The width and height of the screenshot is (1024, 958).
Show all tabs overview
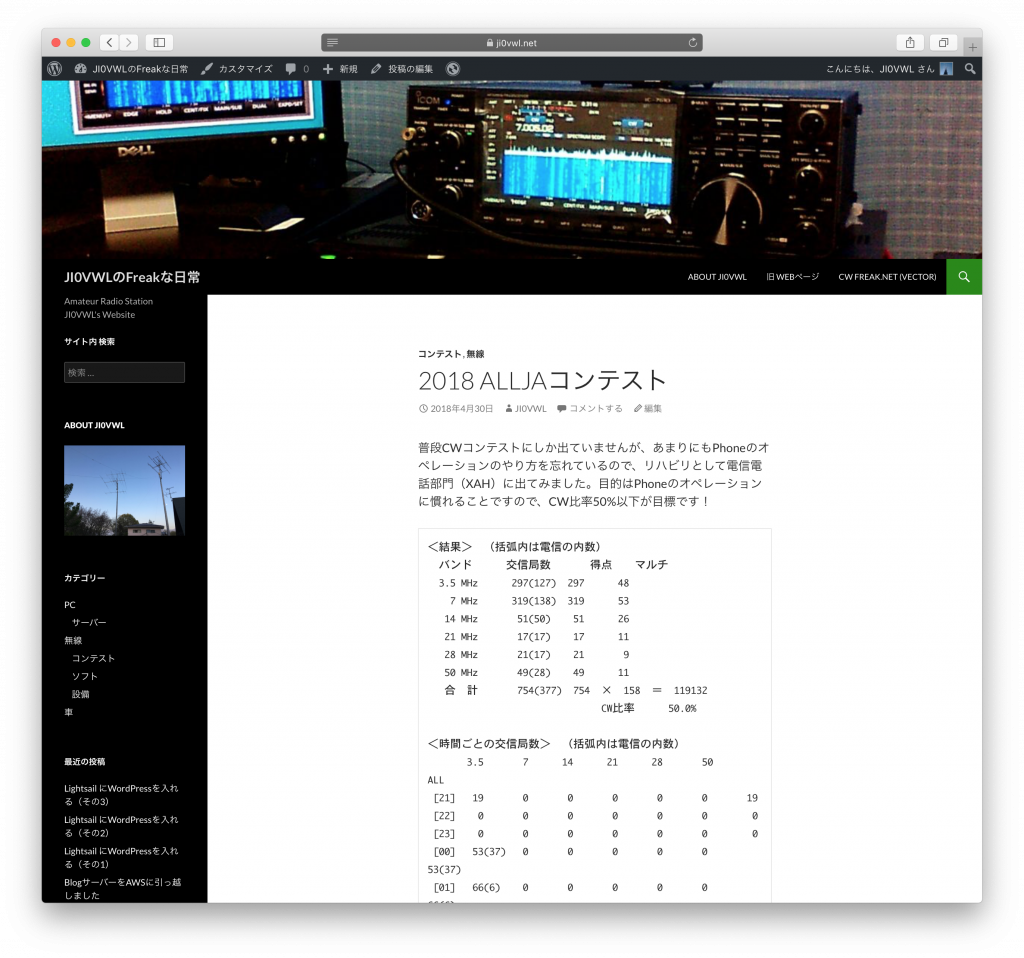[x=944, y=42]
